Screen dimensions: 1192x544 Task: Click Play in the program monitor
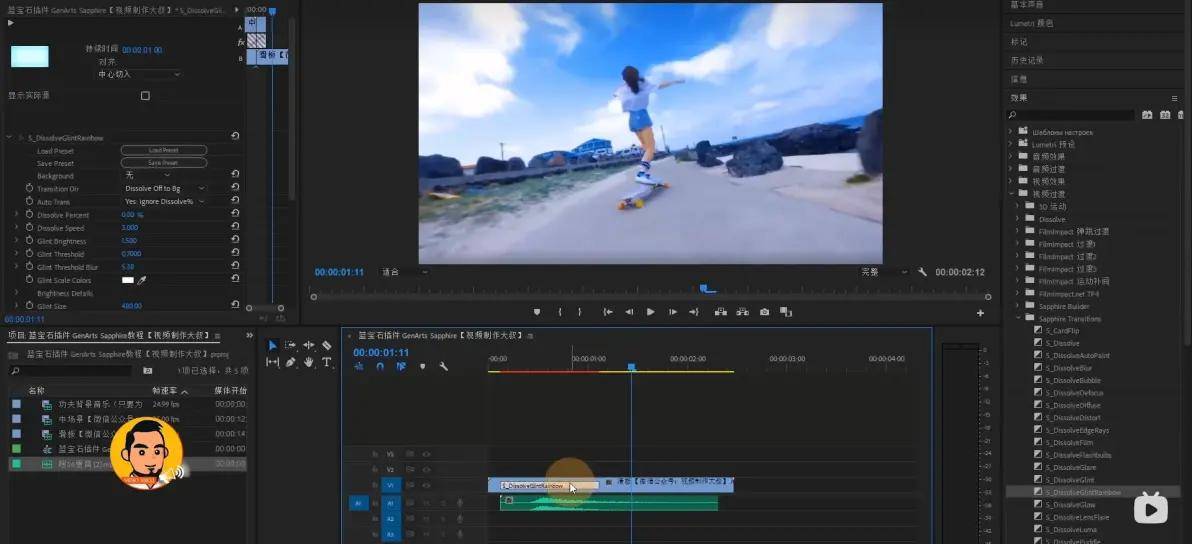651,312
